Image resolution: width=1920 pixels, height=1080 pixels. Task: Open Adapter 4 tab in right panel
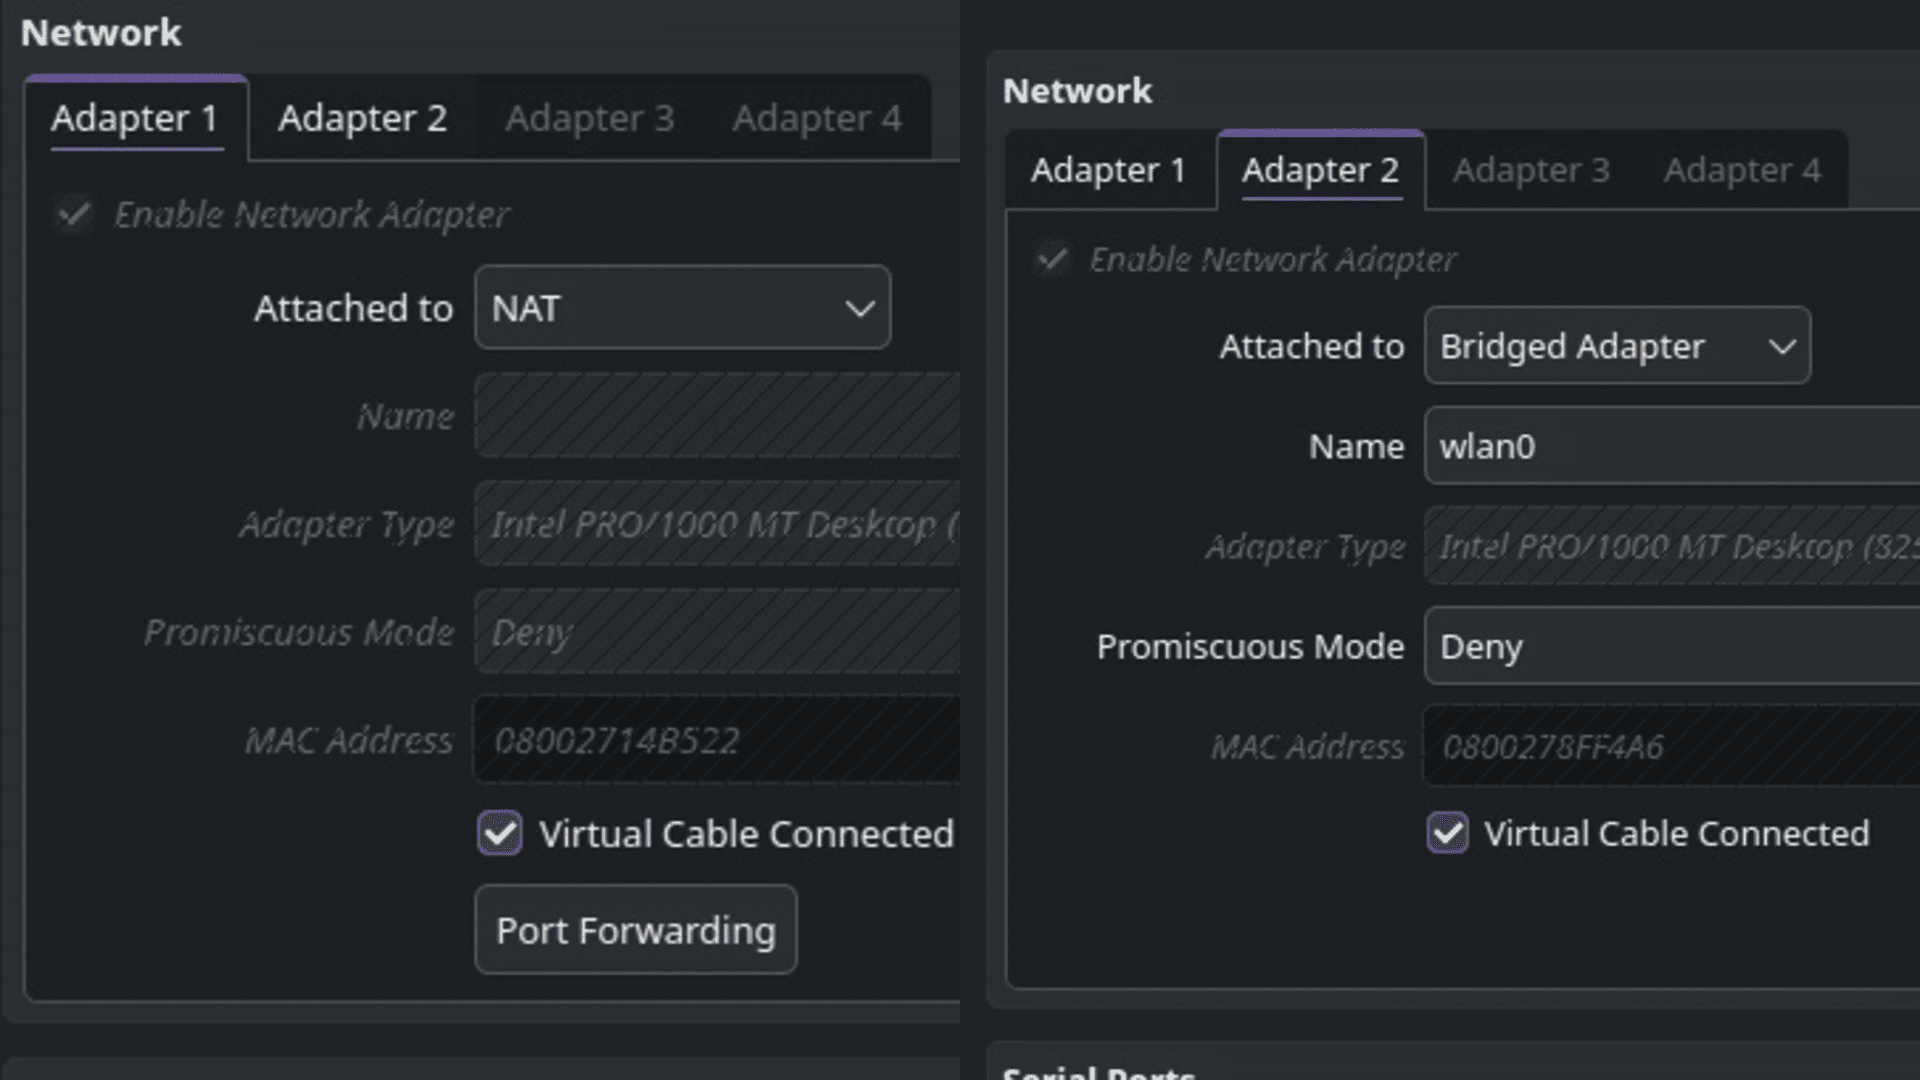click(x=1742, y=170)
